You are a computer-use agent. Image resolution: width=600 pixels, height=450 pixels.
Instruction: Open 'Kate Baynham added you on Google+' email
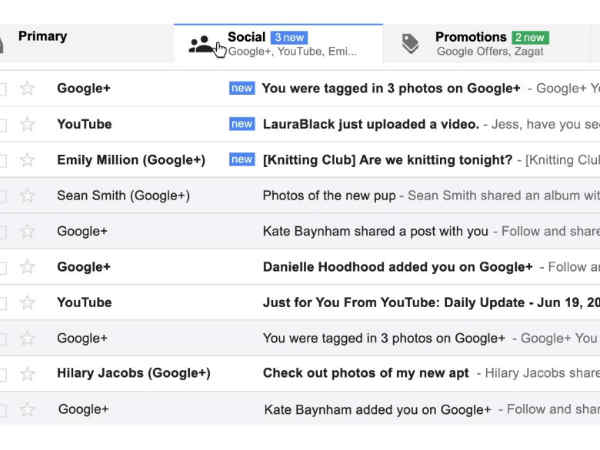[377, 409]
